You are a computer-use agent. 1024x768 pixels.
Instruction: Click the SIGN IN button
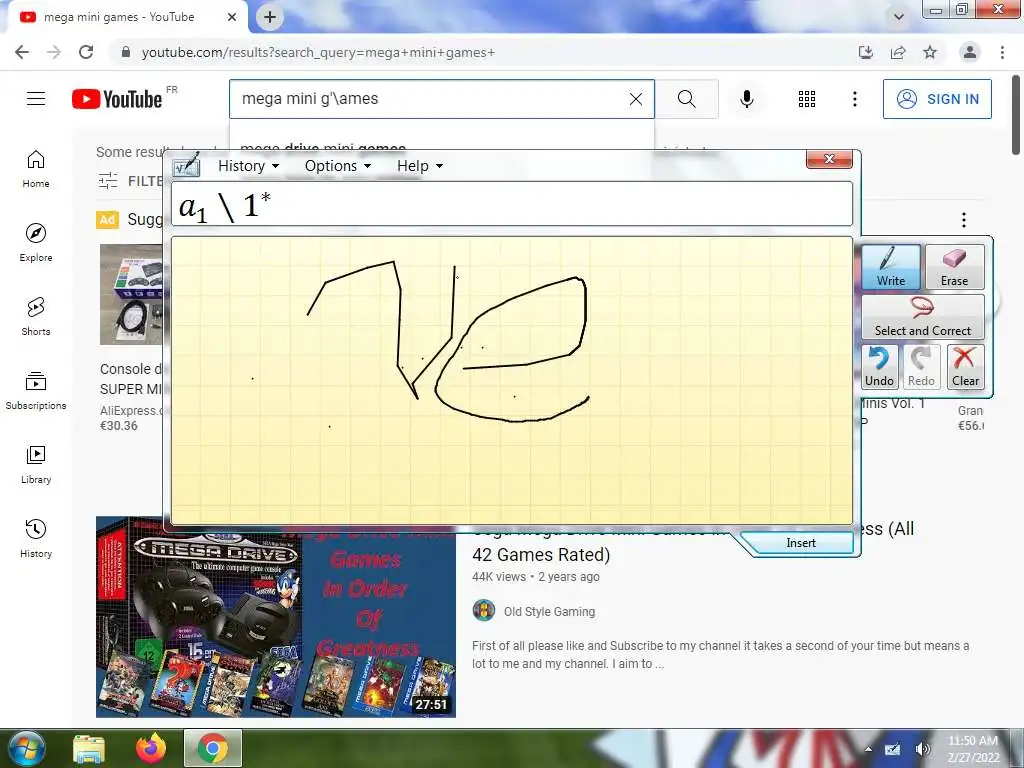pos(937,99)
